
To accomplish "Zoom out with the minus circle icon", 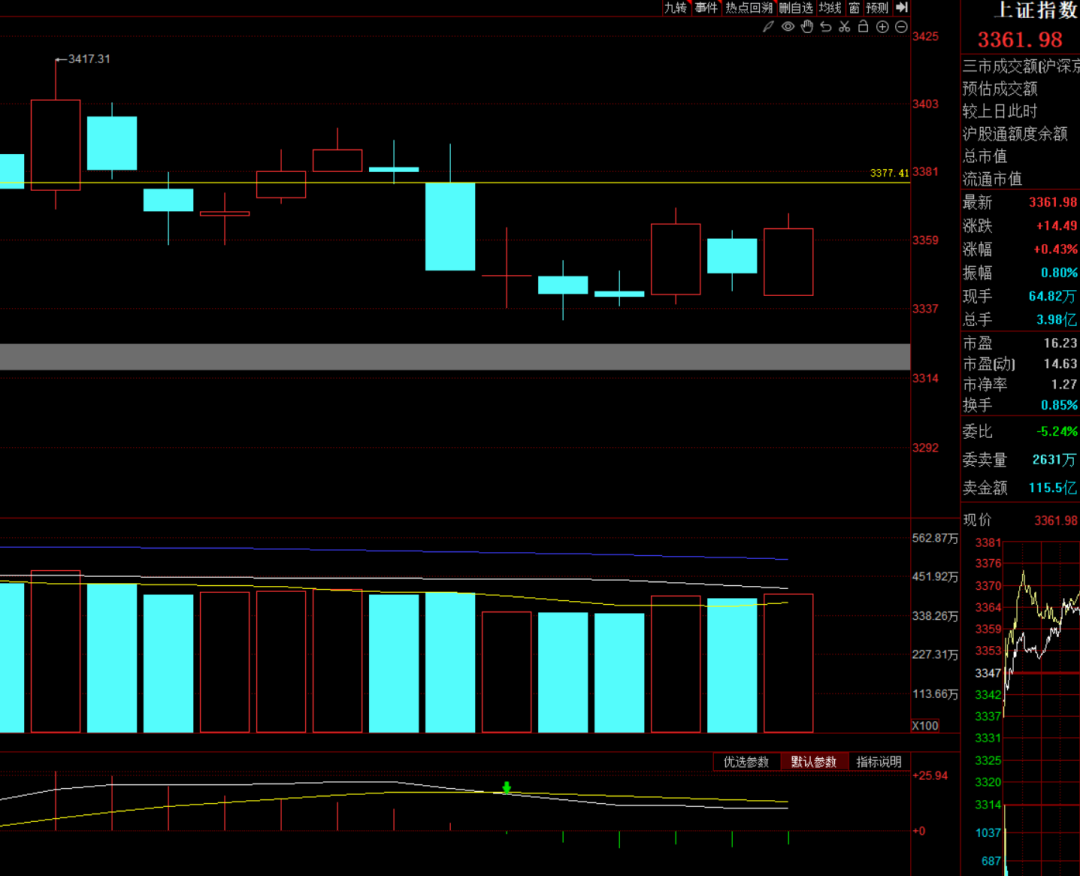I will [901, 27].
